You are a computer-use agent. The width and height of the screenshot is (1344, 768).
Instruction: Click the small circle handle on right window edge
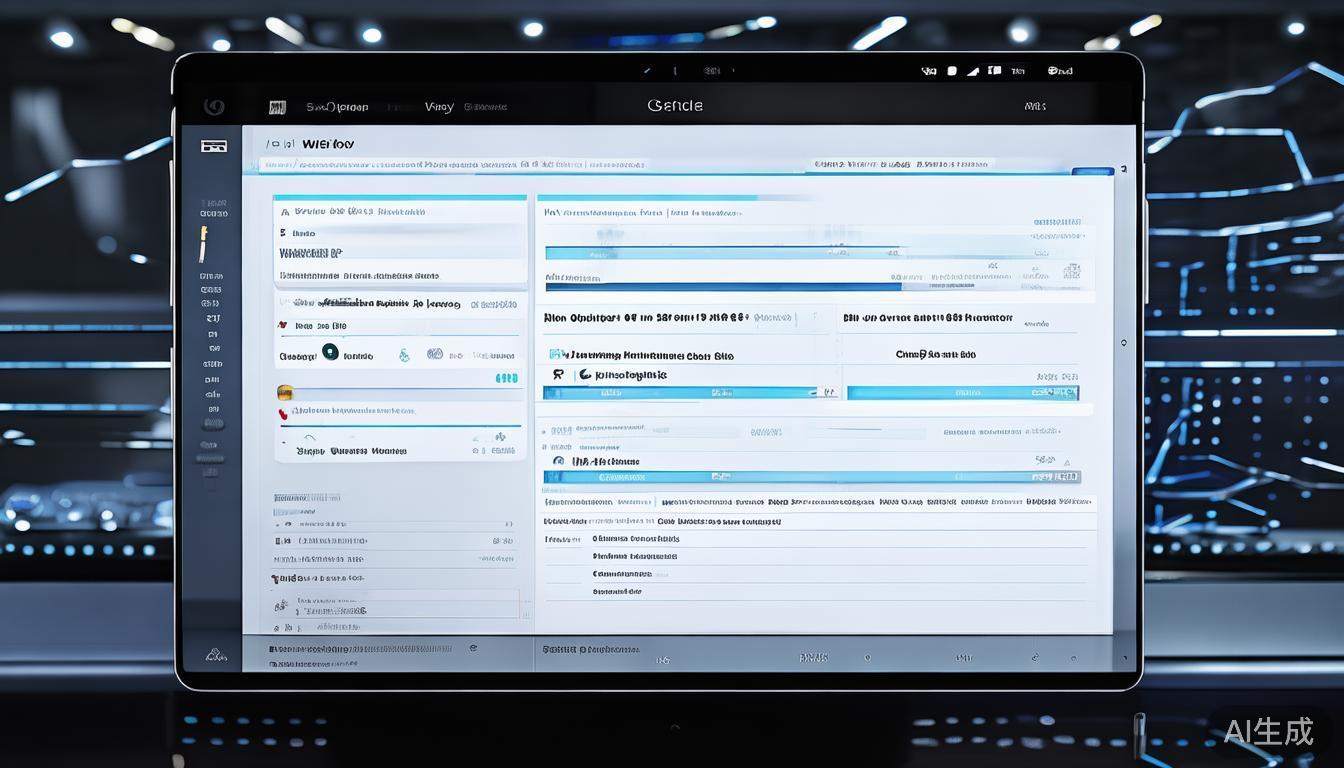tap(1124, 343)
